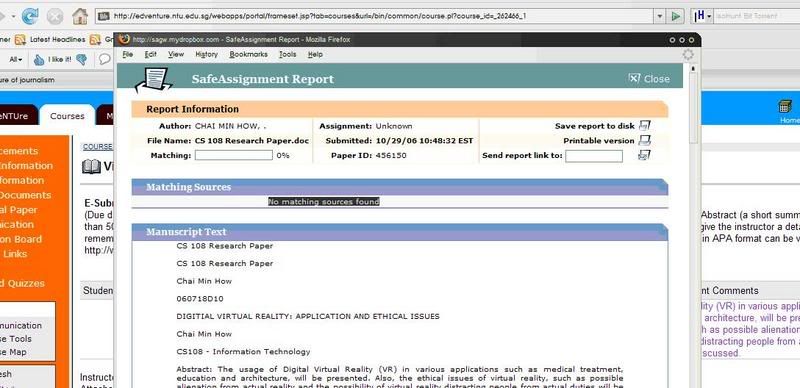Screen dimensions: 800x388
Task: Click the browser Home icon
Action: point(80,16)
